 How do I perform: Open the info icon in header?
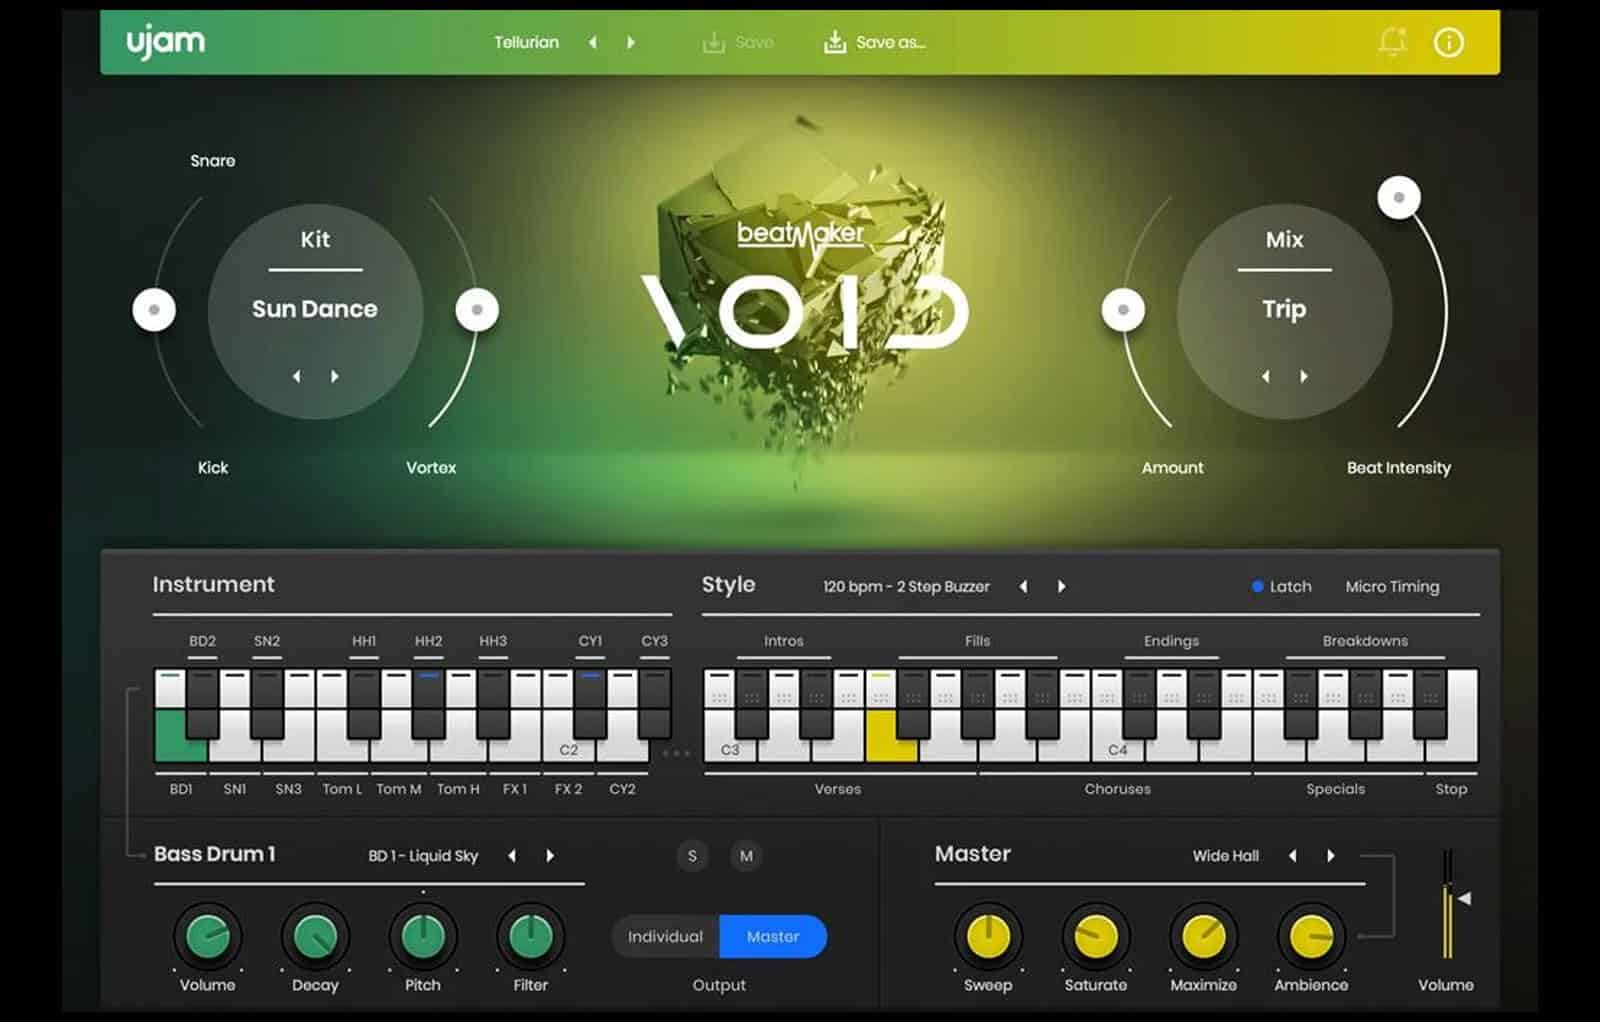pyautogui.click(x=1448, y=42)
